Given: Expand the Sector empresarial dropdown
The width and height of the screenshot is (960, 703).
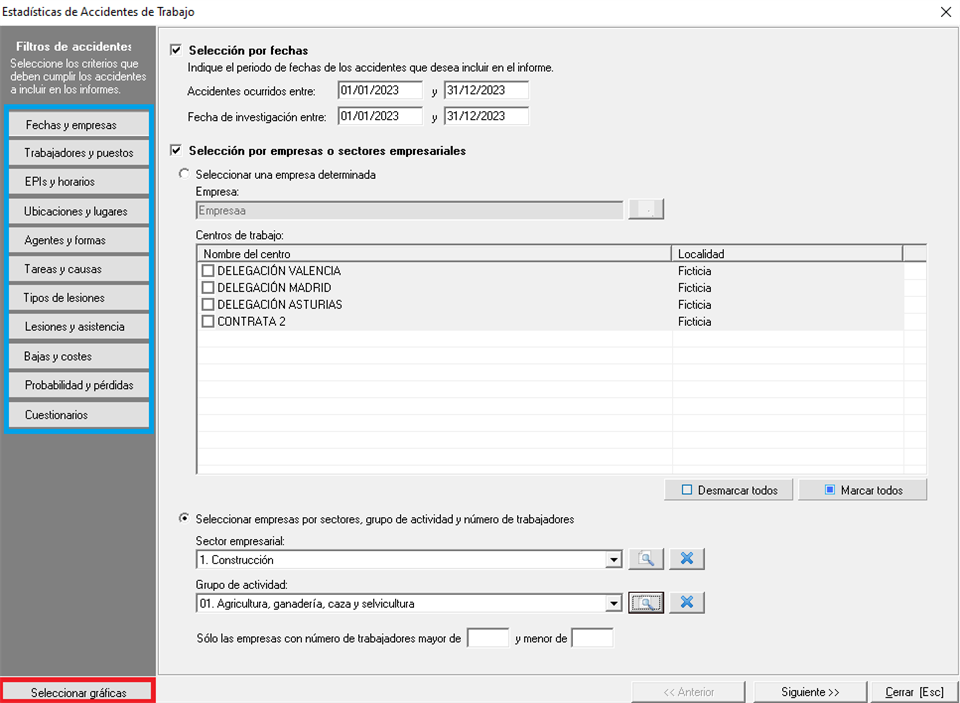Looking at the screenshot, I should click(x=614, y=560).
